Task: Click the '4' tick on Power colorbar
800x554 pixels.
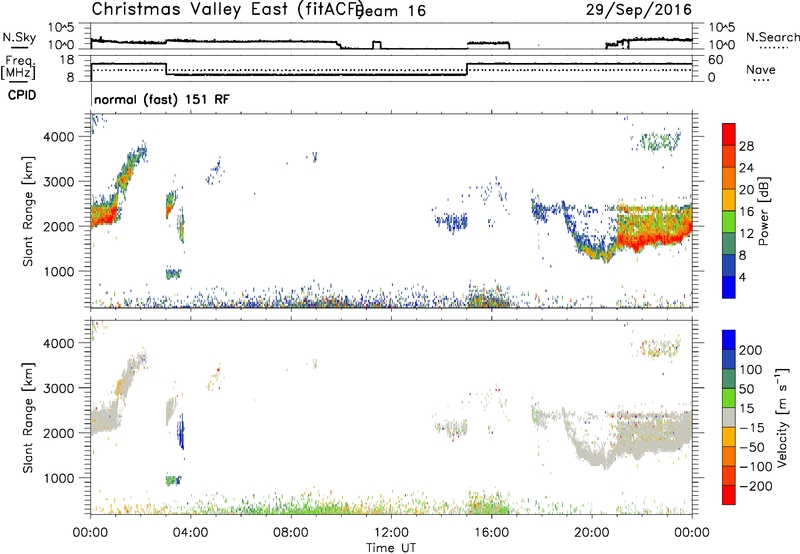Action: point(742,277)
